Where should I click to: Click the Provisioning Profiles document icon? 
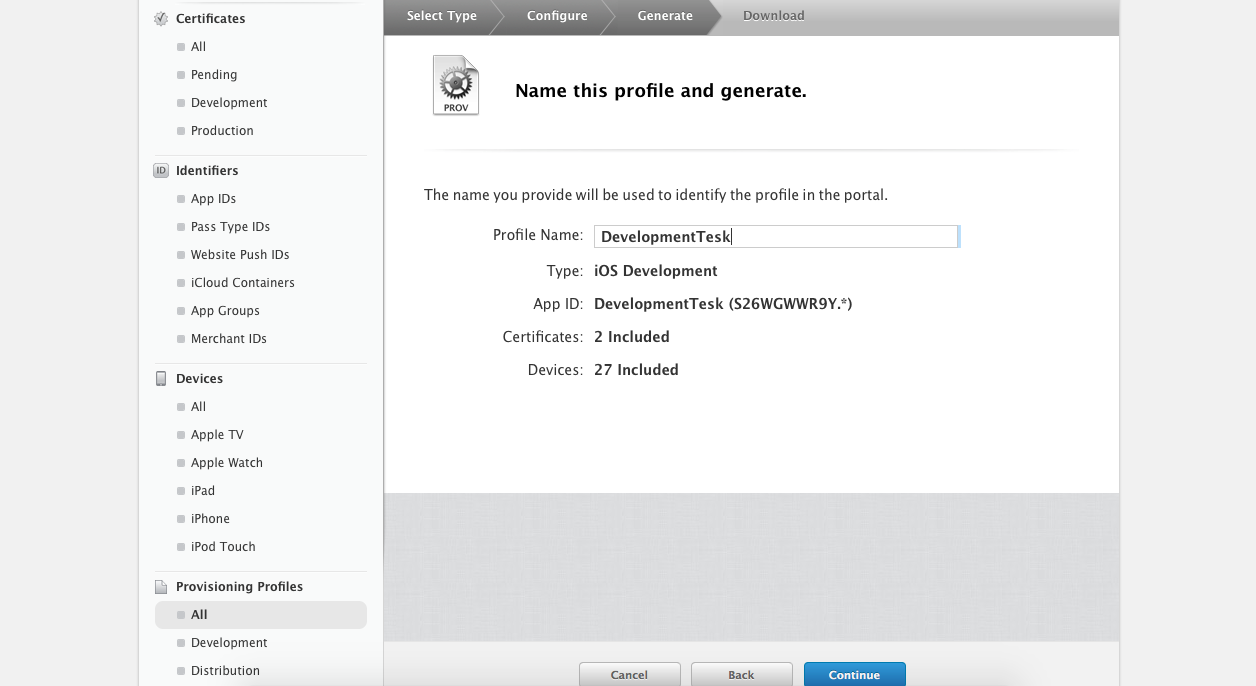[161, 587]
